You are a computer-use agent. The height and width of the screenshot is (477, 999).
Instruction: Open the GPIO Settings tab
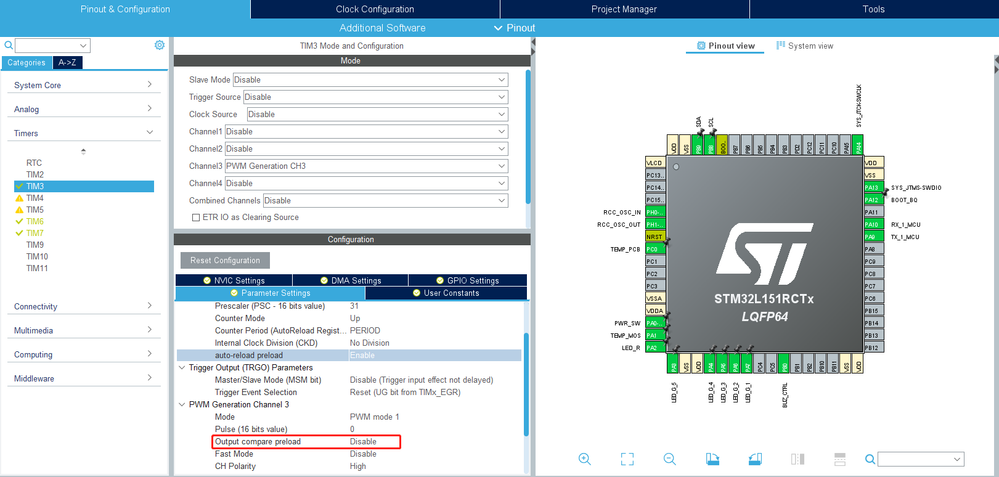pyautogui.click(x=468, y=280)
